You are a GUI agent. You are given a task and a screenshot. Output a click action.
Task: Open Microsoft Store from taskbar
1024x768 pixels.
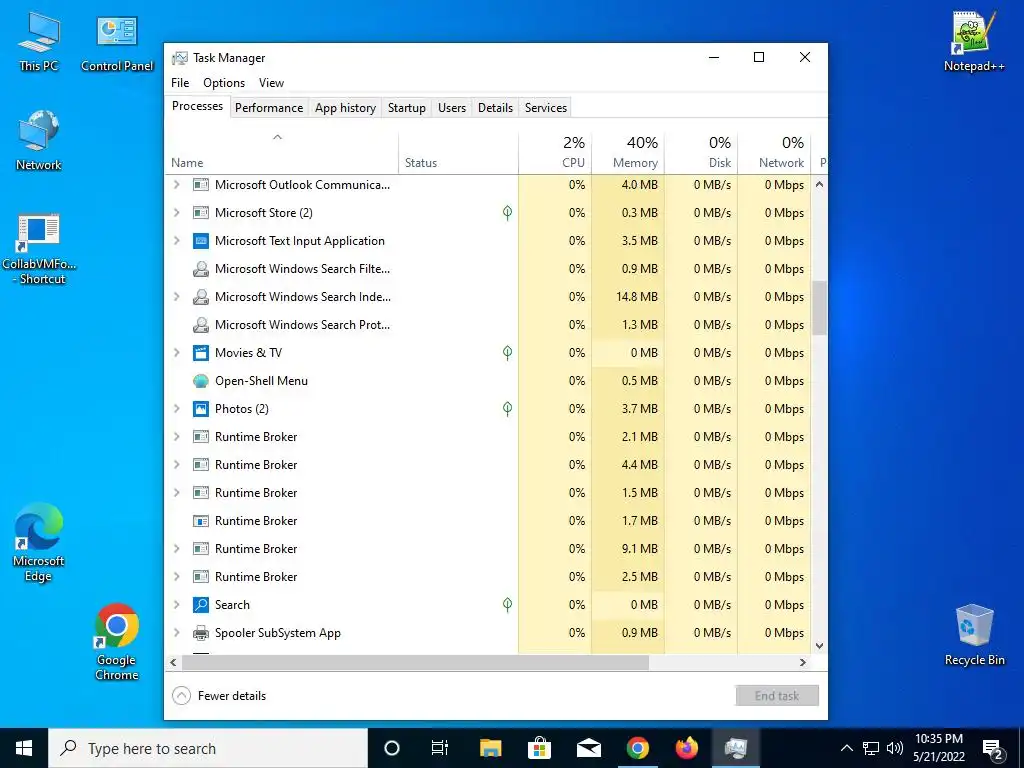[x=539, y=748]
